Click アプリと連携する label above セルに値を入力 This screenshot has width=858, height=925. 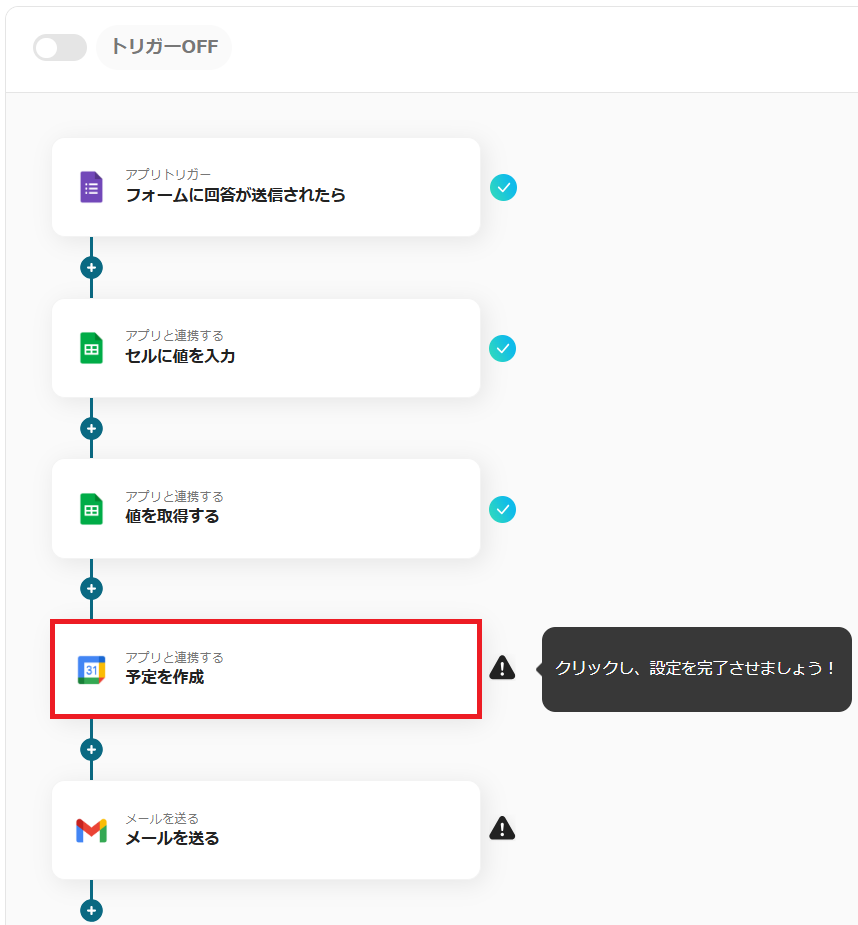coord(175,335)
